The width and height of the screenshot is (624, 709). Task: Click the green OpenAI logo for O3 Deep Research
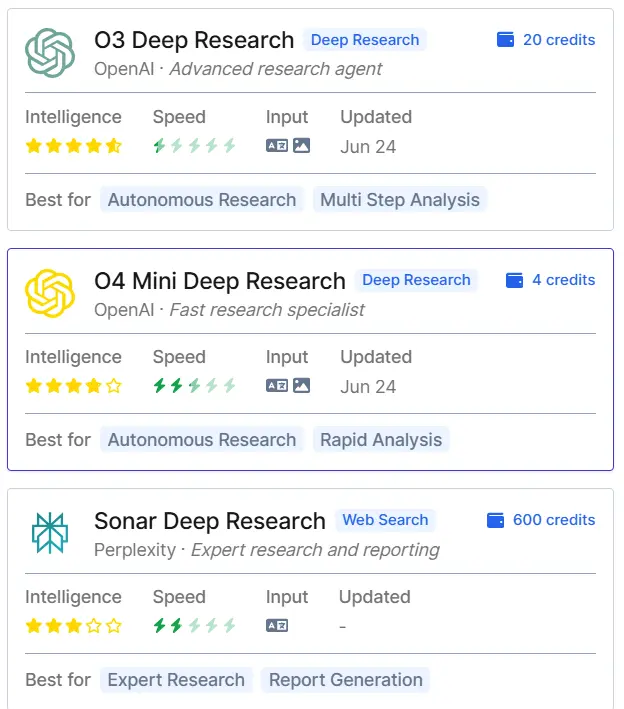pyautogui.click(x=50, y=53)
